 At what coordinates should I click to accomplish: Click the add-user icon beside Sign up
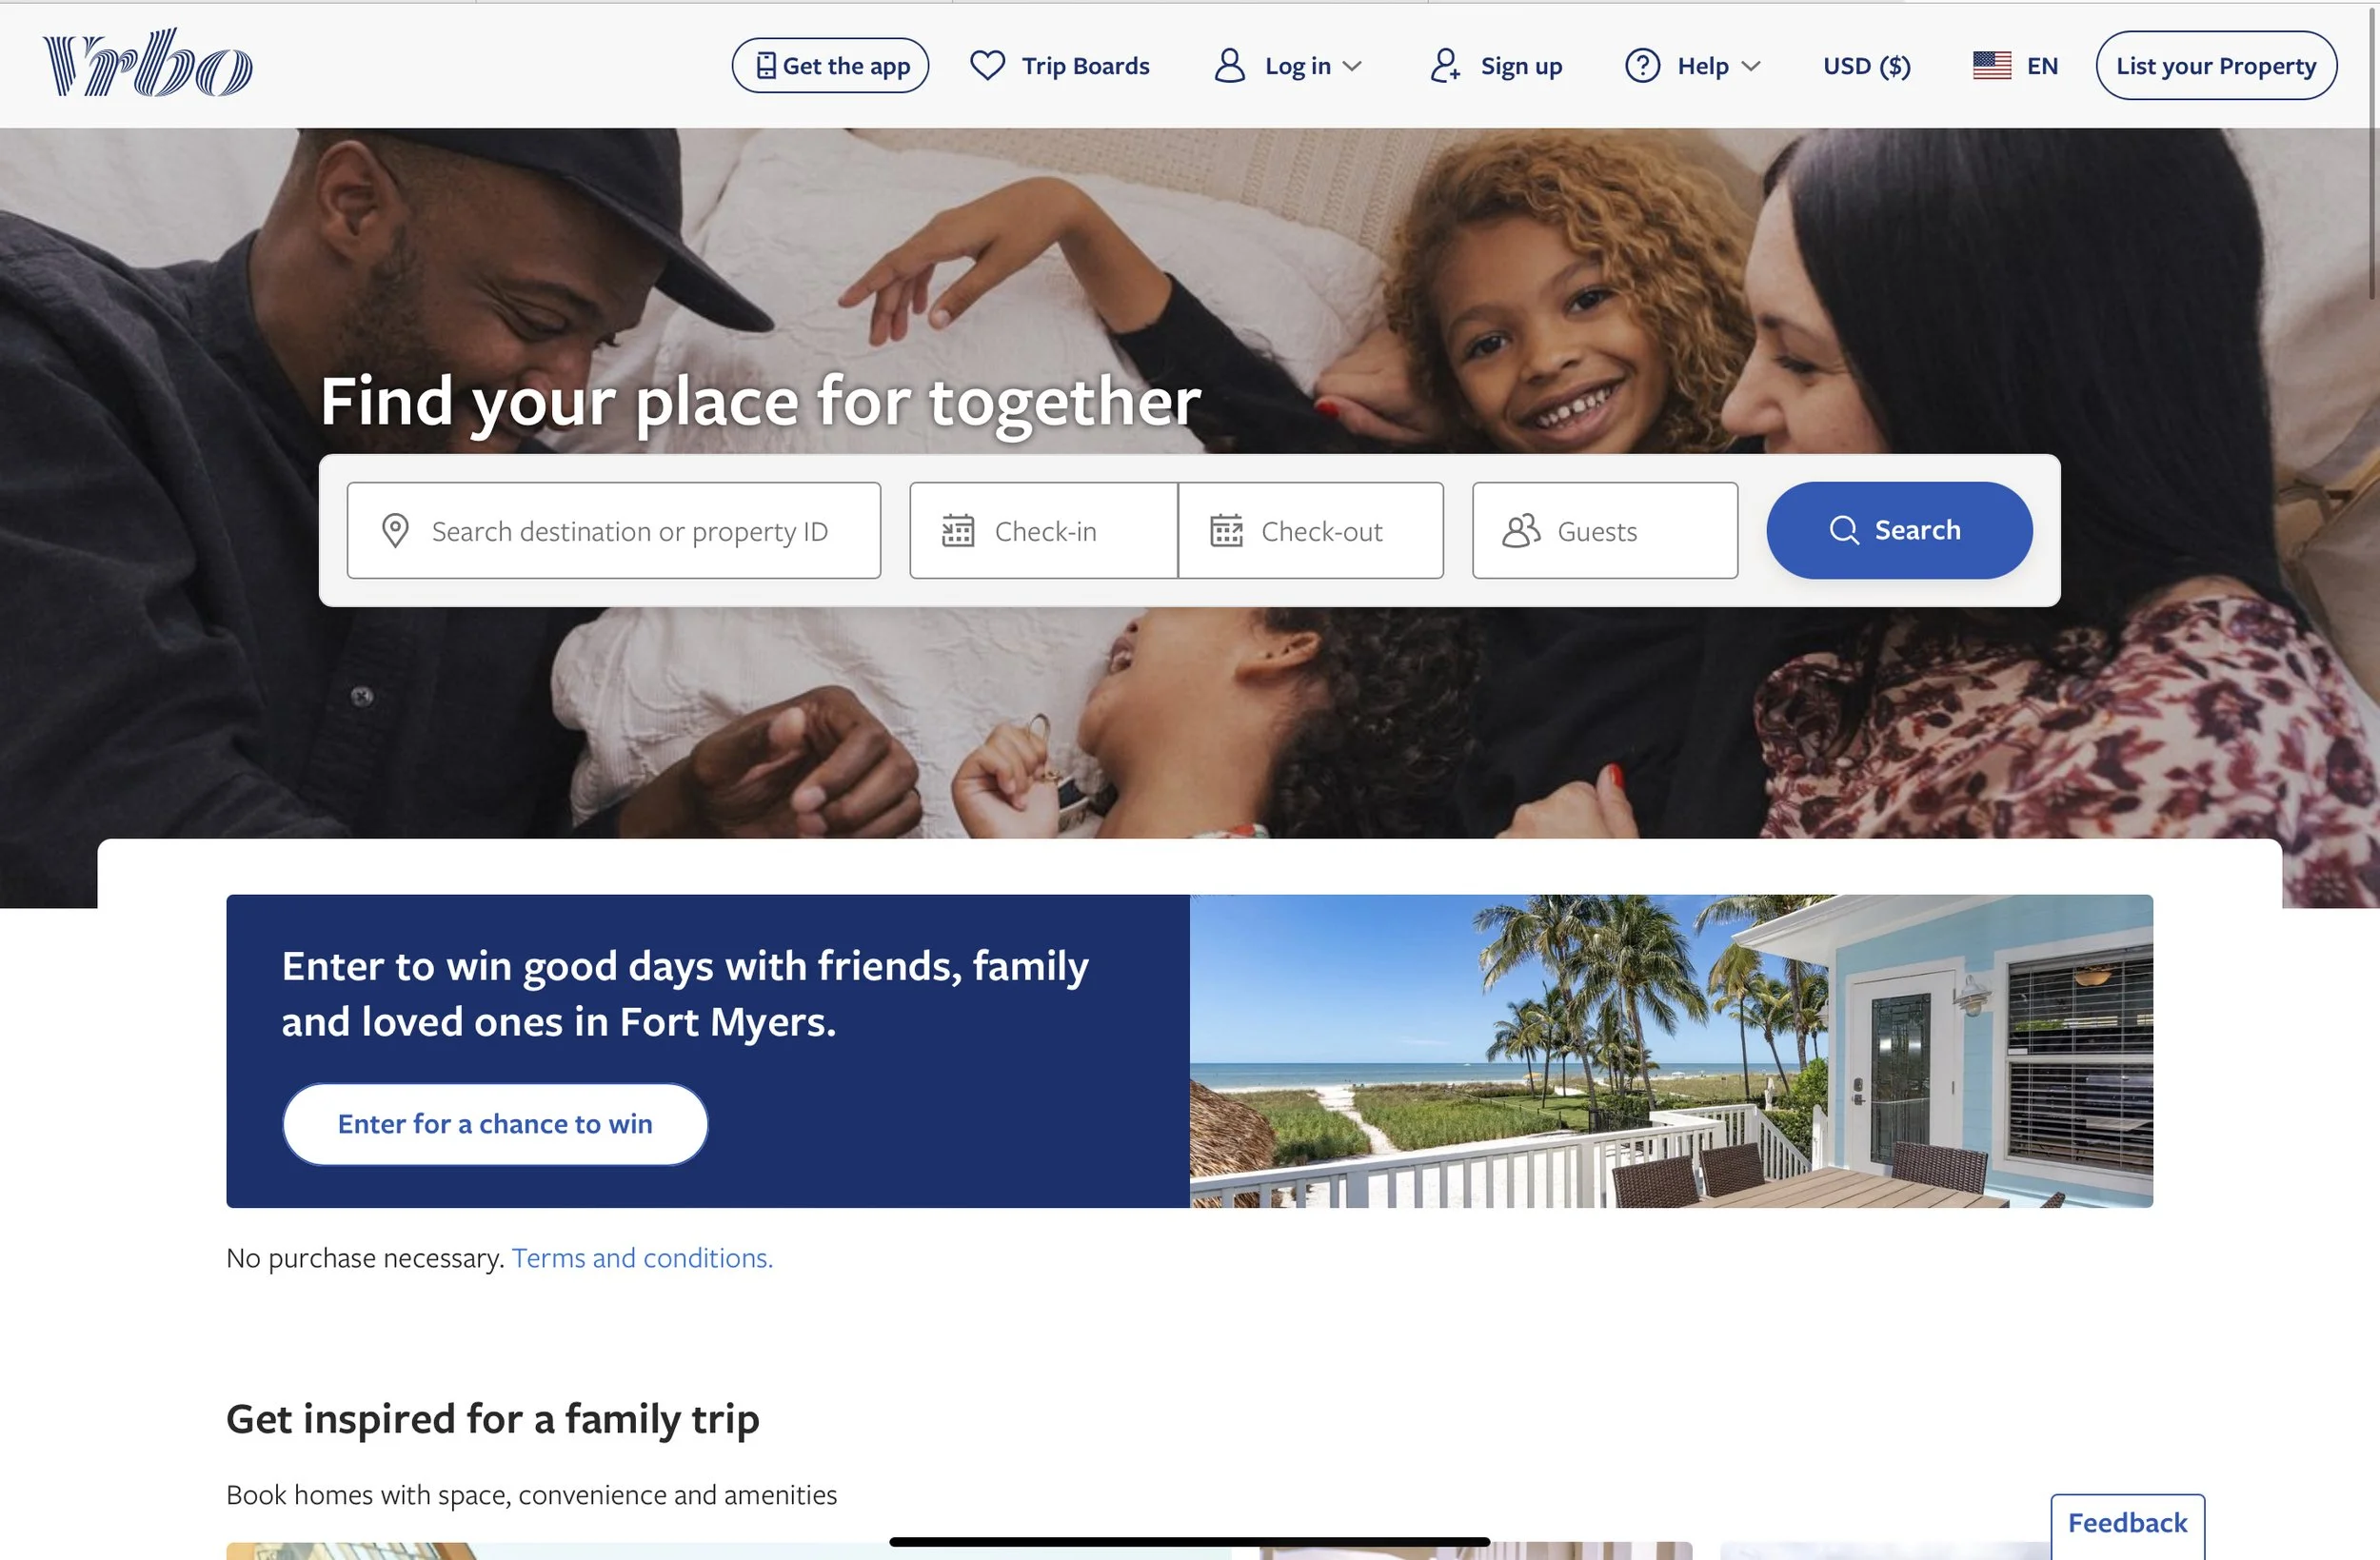(1445, 66)
